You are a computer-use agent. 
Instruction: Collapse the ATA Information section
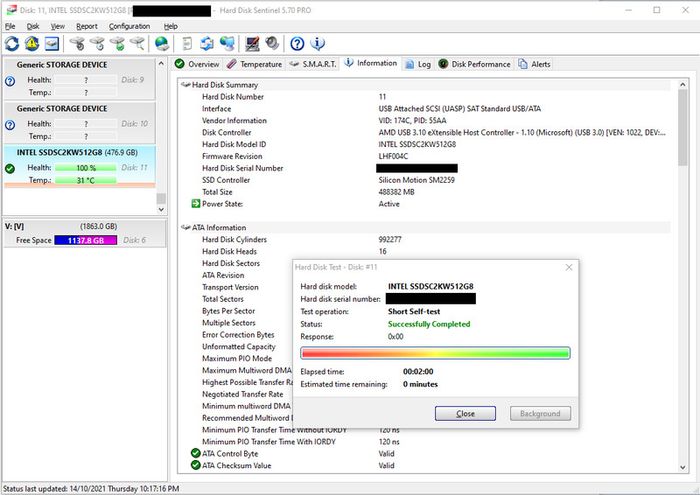pyautogui.click(x=185, y=227)
